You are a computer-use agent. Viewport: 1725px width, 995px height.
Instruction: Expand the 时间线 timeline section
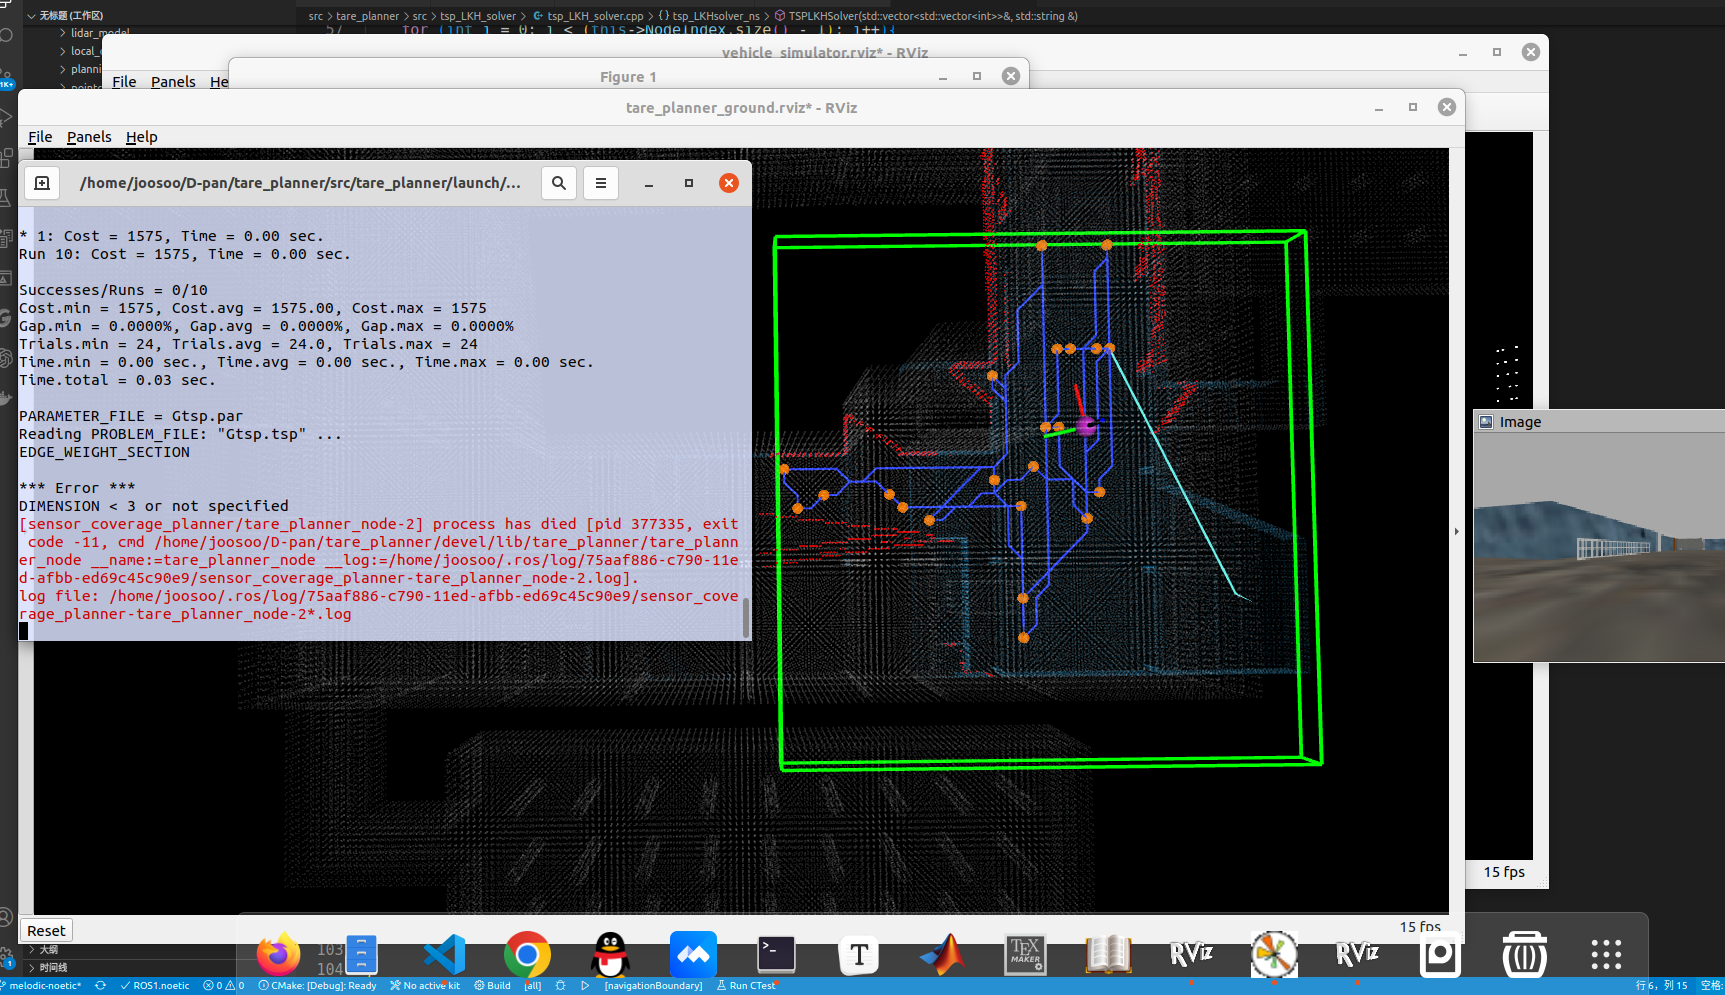pyautogui.click(x=52, y=967)
